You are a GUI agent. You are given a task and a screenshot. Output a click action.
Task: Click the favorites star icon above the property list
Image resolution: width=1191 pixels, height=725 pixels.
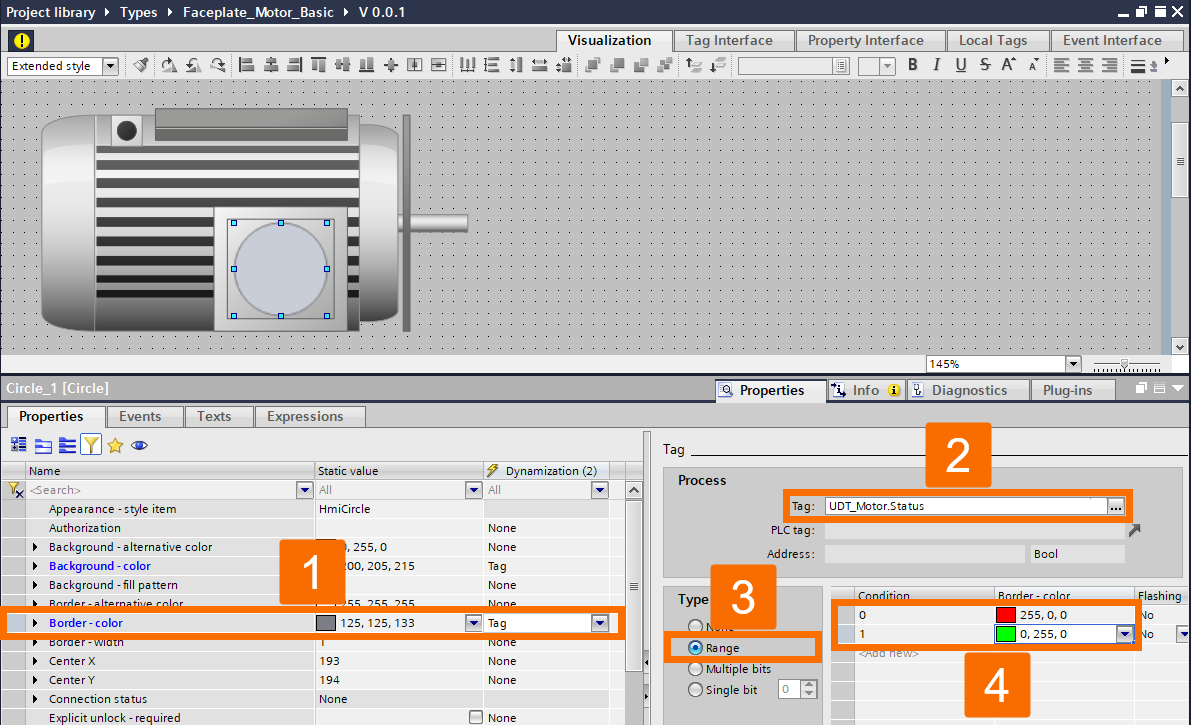pyautogui.click(x=115, y=444)
